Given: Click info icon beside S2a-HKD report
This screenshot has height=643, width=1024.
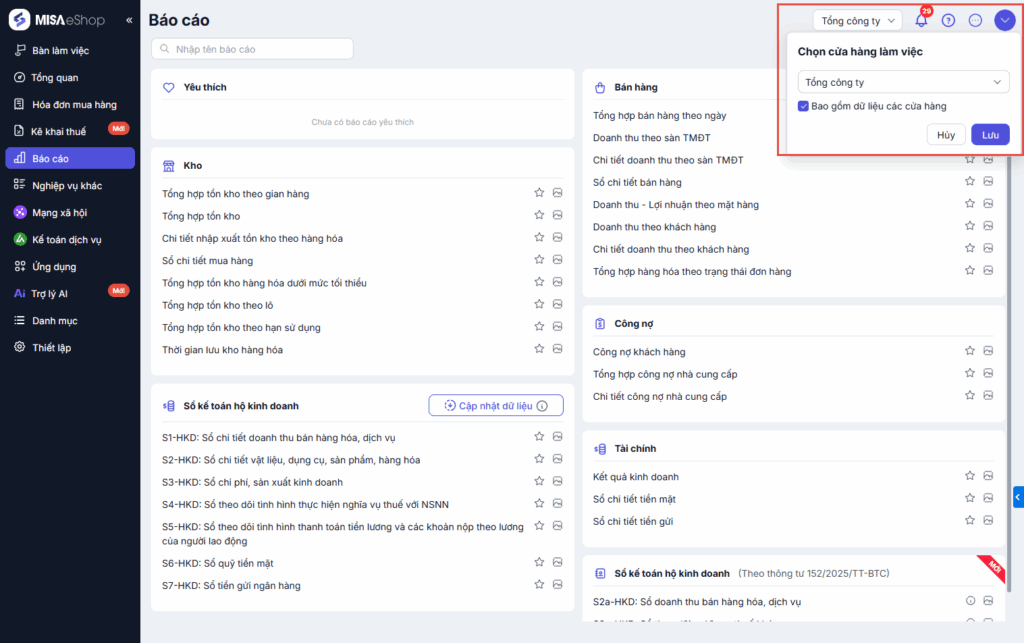Looking at the screenshot, I should click(969, 601).
